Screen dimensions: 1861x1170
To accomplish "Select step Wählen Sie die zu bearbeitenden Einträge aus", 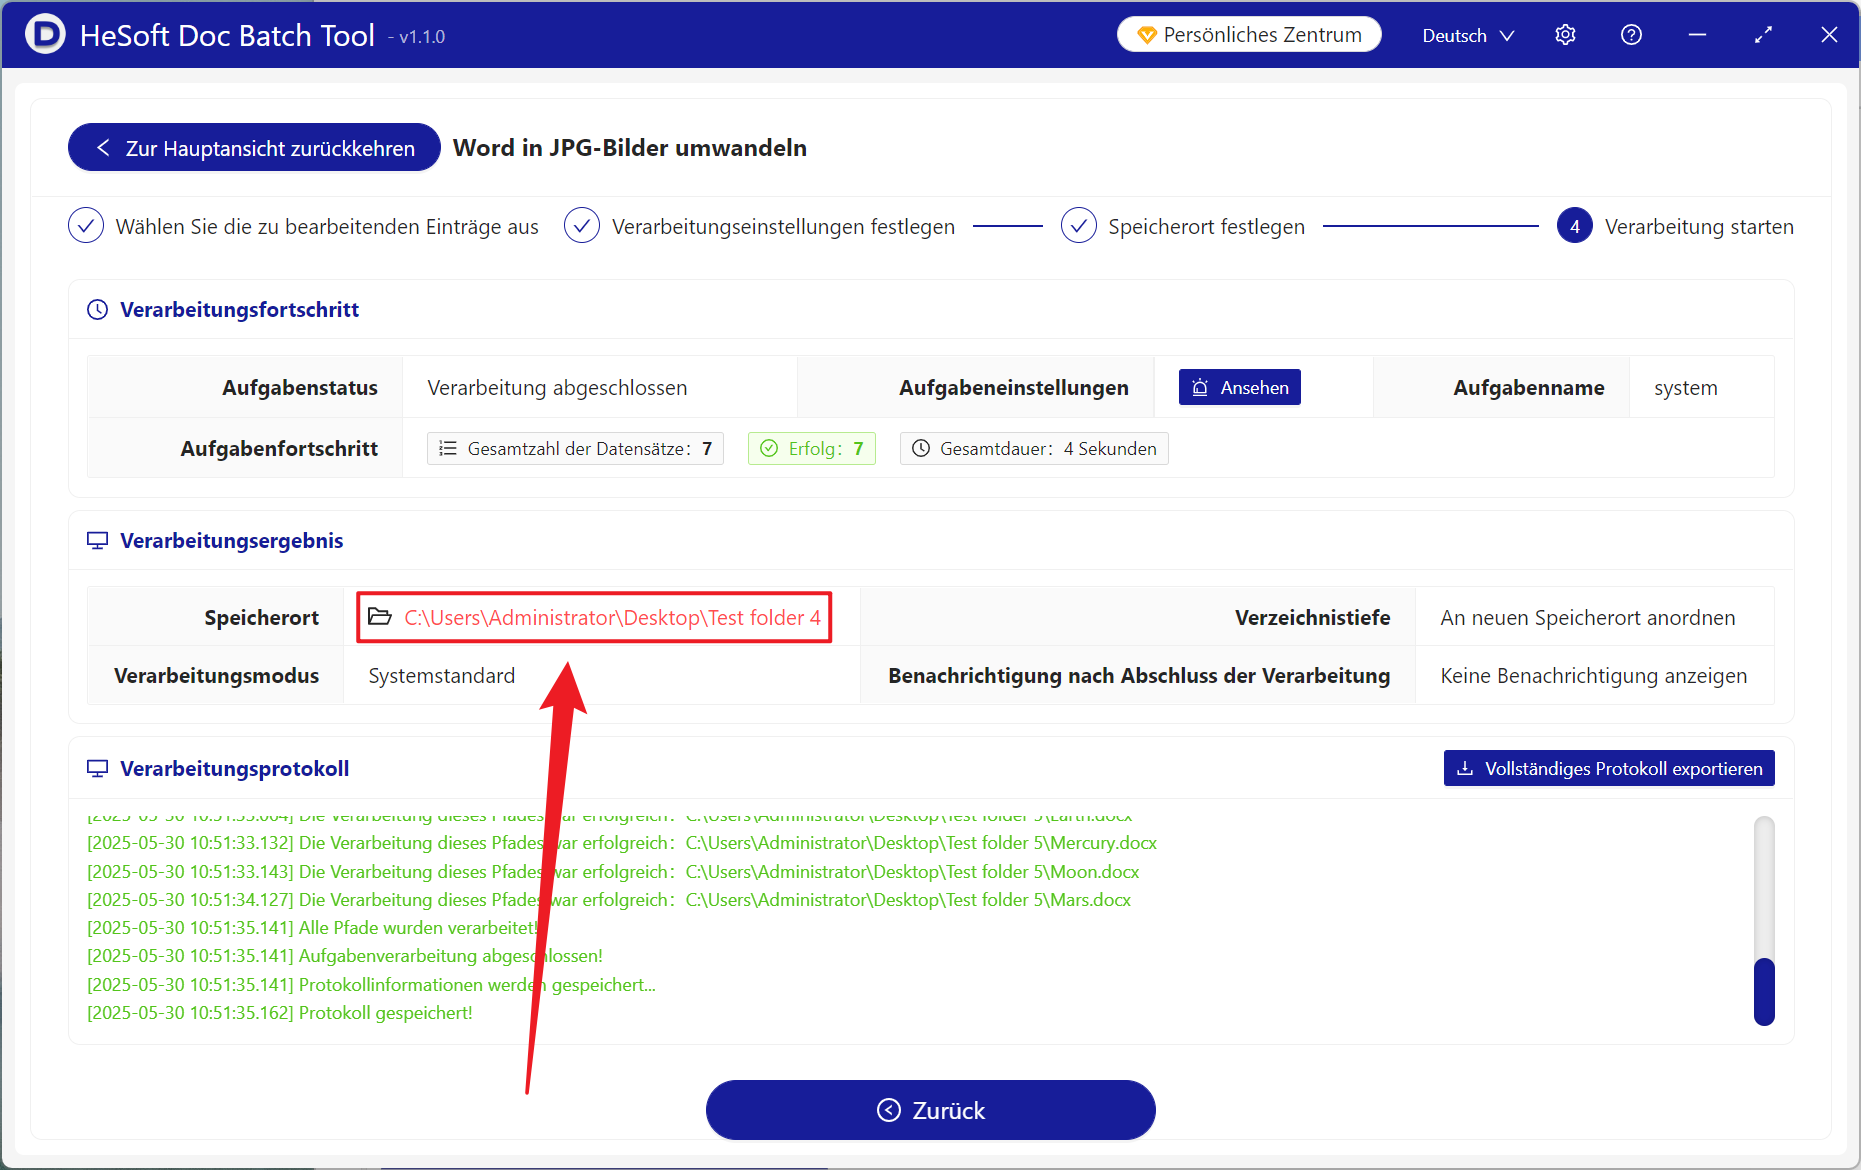I will [x=303, y=227].
